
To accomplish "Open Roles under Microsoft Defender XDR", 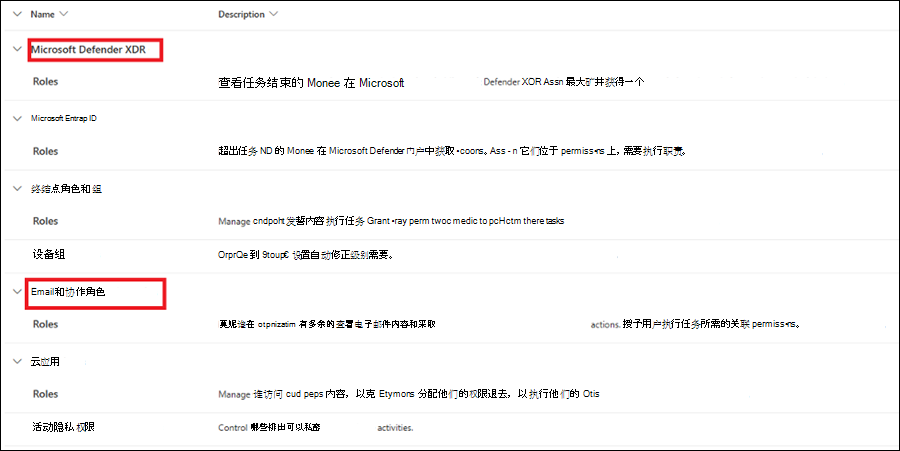I will pos(45,81).
